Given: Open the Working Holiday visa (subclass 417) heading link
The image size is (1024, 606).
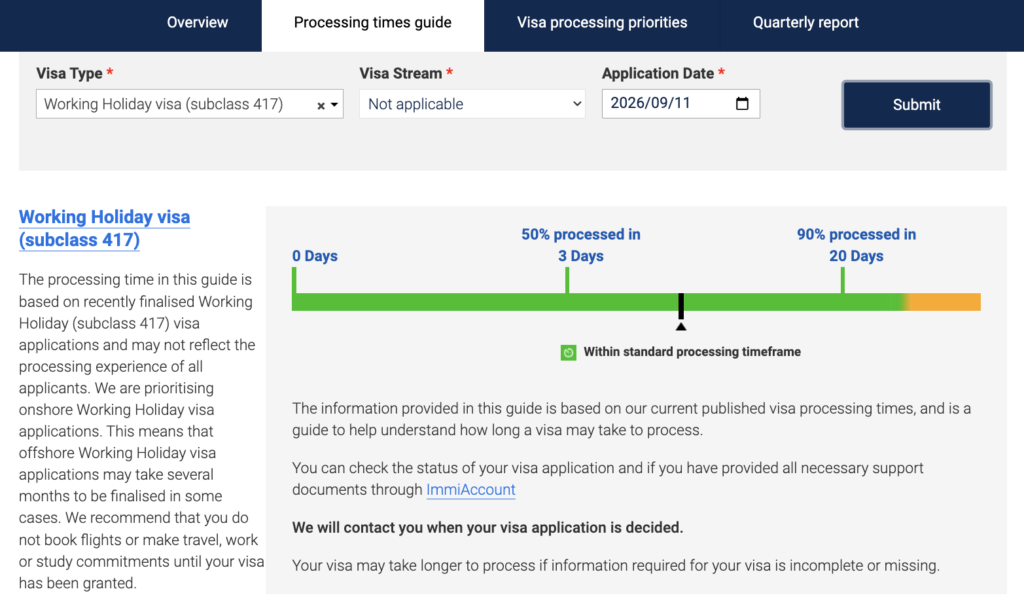Looking at the screenshot, I should [104, 229].
